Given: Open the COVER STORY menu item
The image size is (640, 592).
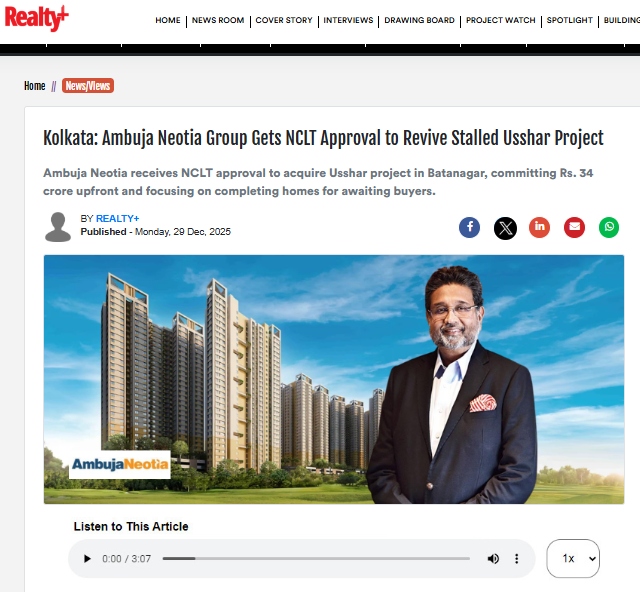Looking at the screenshot, I should (x=284, y=20).
